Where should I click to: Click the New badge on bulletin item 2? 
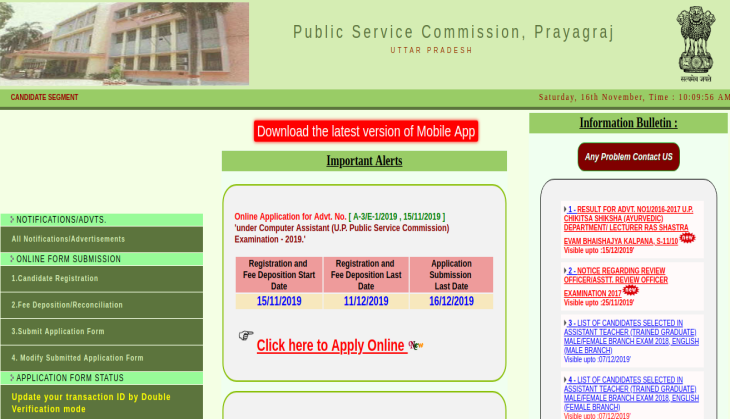click(x=630, y=290)
